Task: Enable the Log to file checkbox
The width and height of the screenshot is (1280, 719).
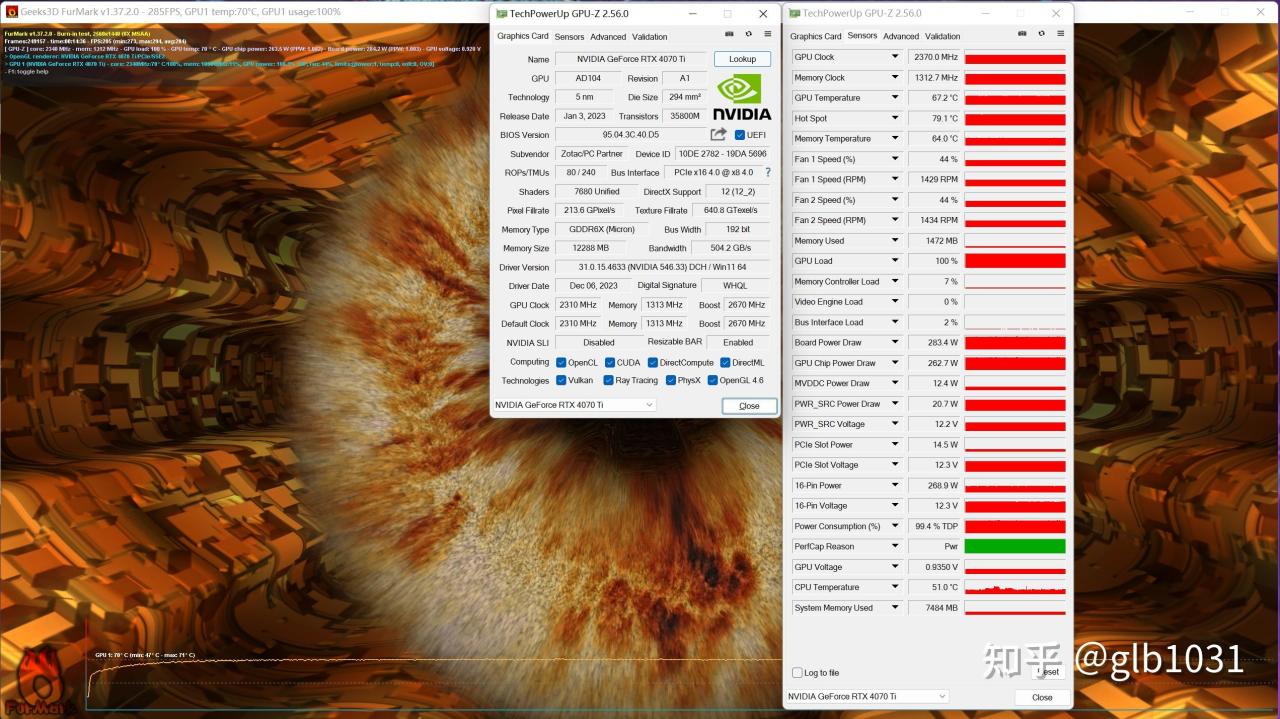Action: [797, 673]
